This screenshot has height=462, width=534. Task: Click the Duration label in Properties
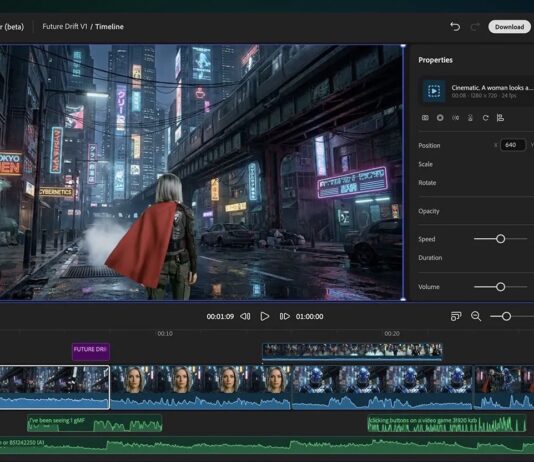(430, 258)
